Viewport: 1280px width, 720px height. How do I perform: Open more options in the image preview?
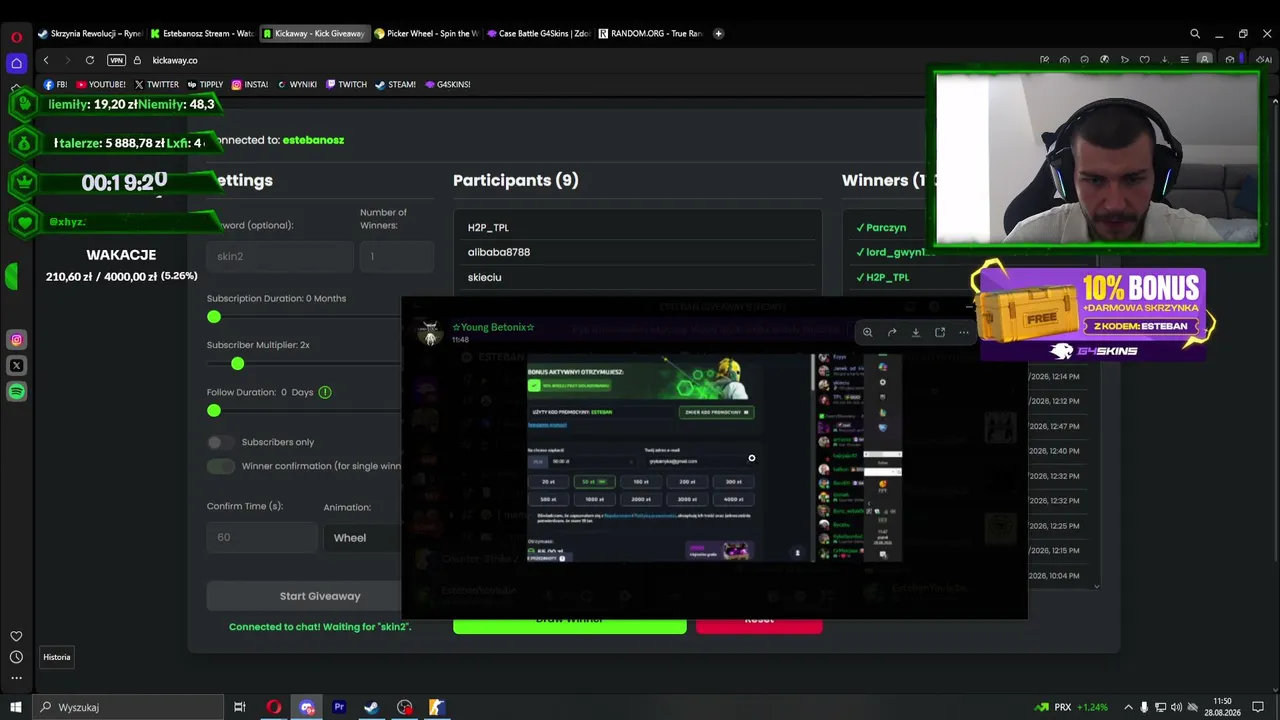(x=964, y=332)
